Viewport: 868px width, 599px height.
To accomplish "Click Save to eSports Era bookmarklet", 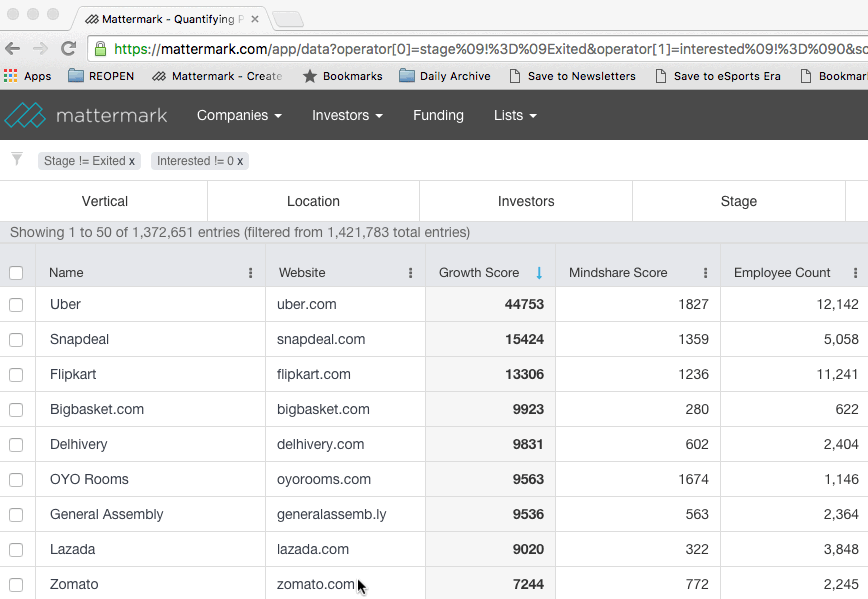I will click(718, 76).
